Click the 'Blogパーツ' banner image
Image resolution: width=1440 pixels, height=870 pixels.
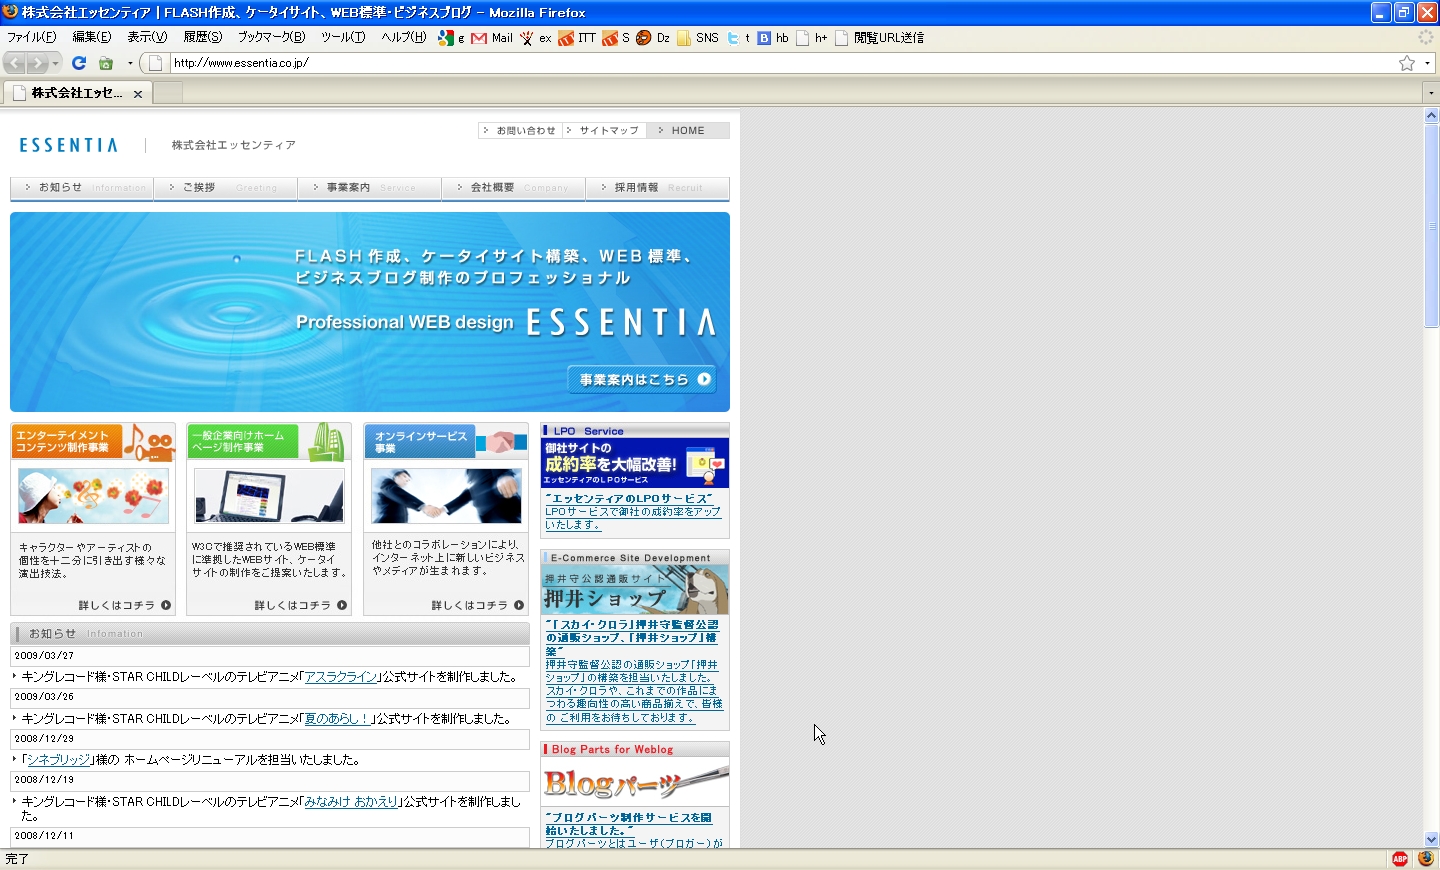pyautogui.click(x=635, y=783)
